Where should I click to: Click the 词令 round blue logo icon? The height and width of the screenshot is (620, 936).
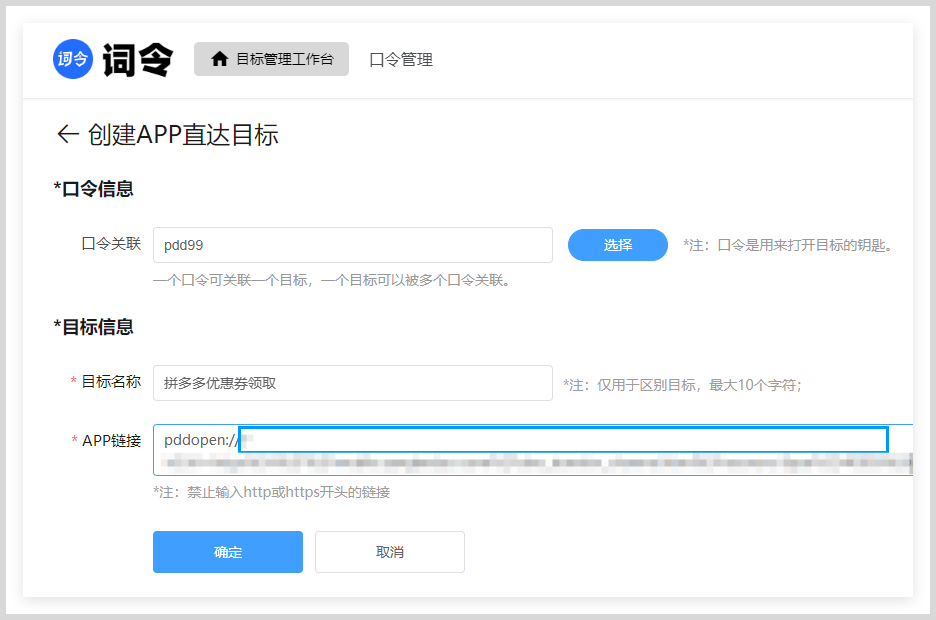(73, 59)
